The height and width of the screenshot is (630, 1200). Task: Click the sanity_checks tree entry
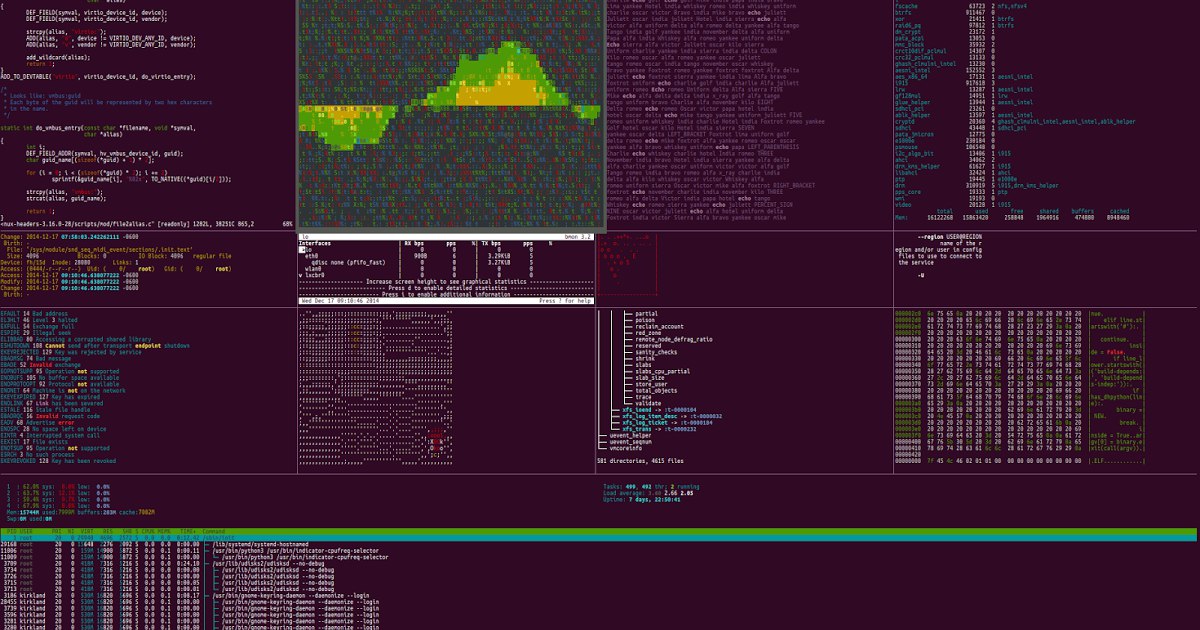pos(656,352)
